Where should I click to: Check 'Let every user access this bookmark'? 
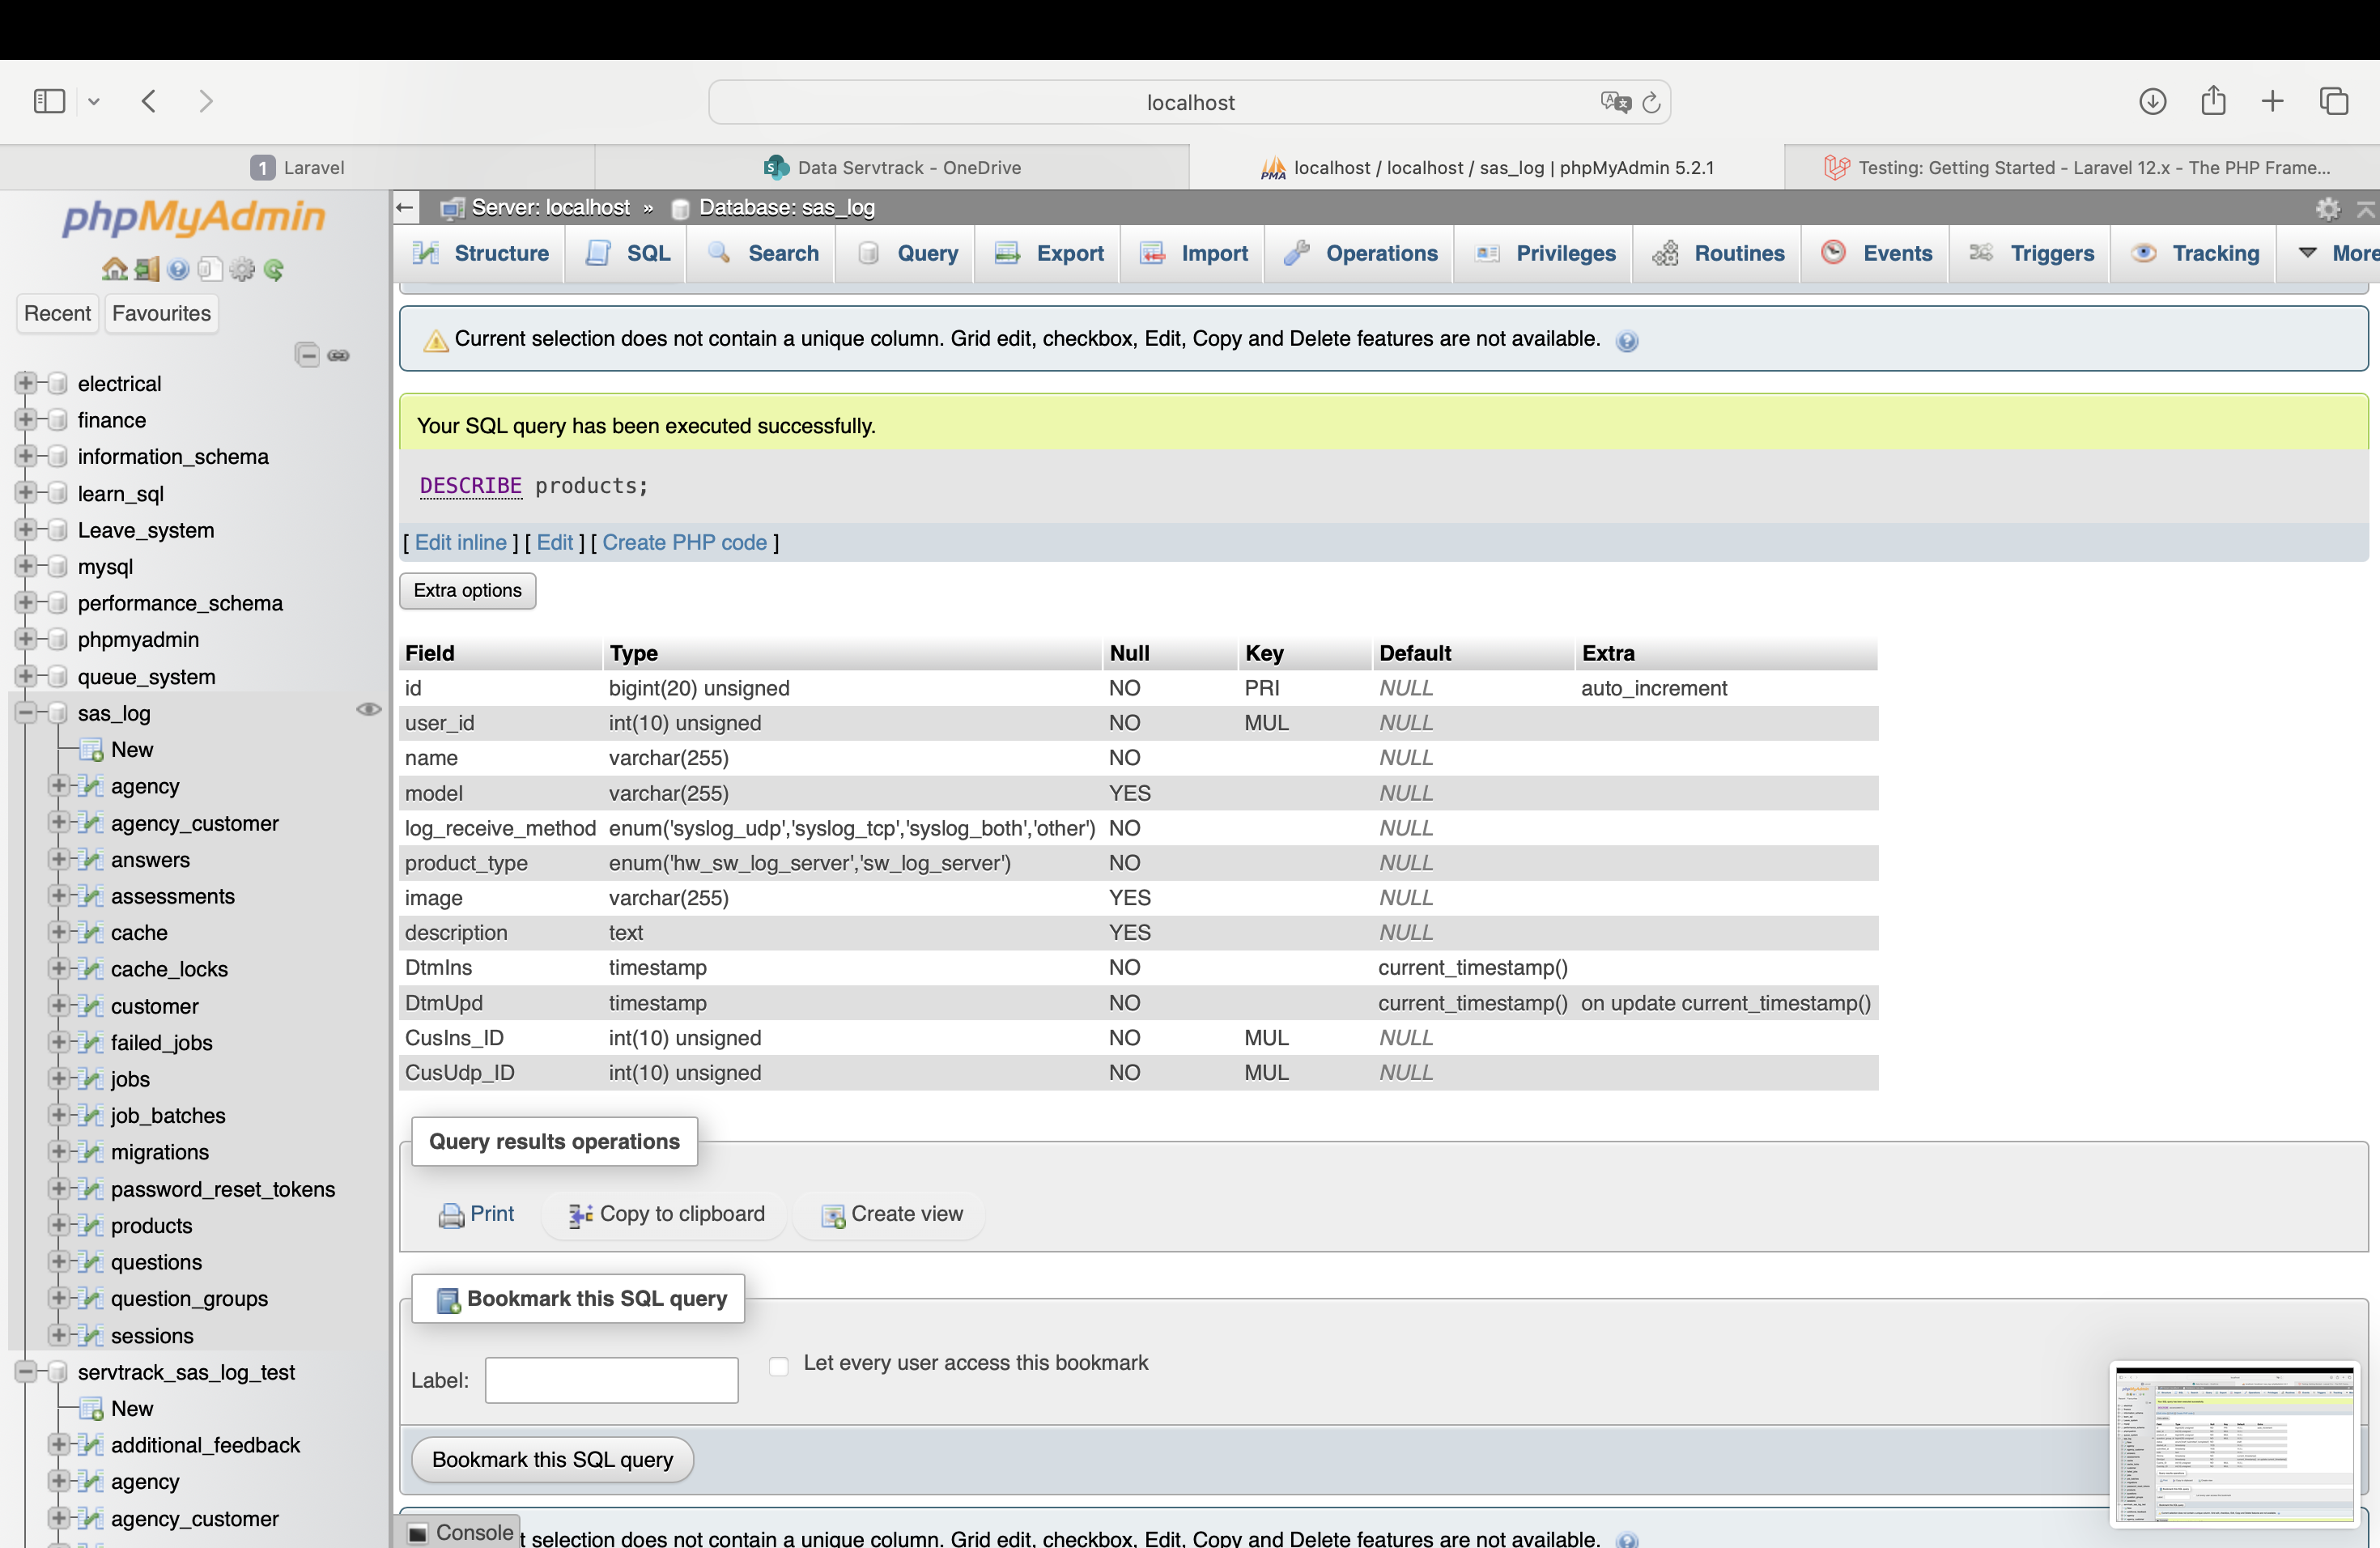[779, 1365]
